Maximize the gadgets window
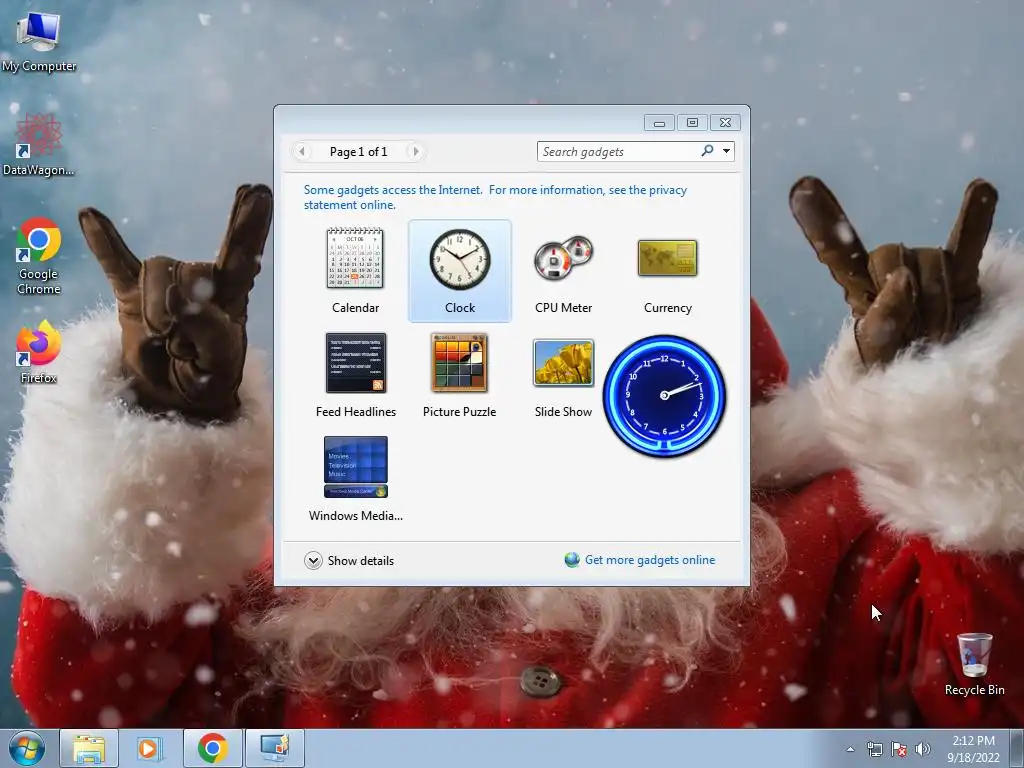This screenshot has height=768, width=1024. [x=692, y=123]
